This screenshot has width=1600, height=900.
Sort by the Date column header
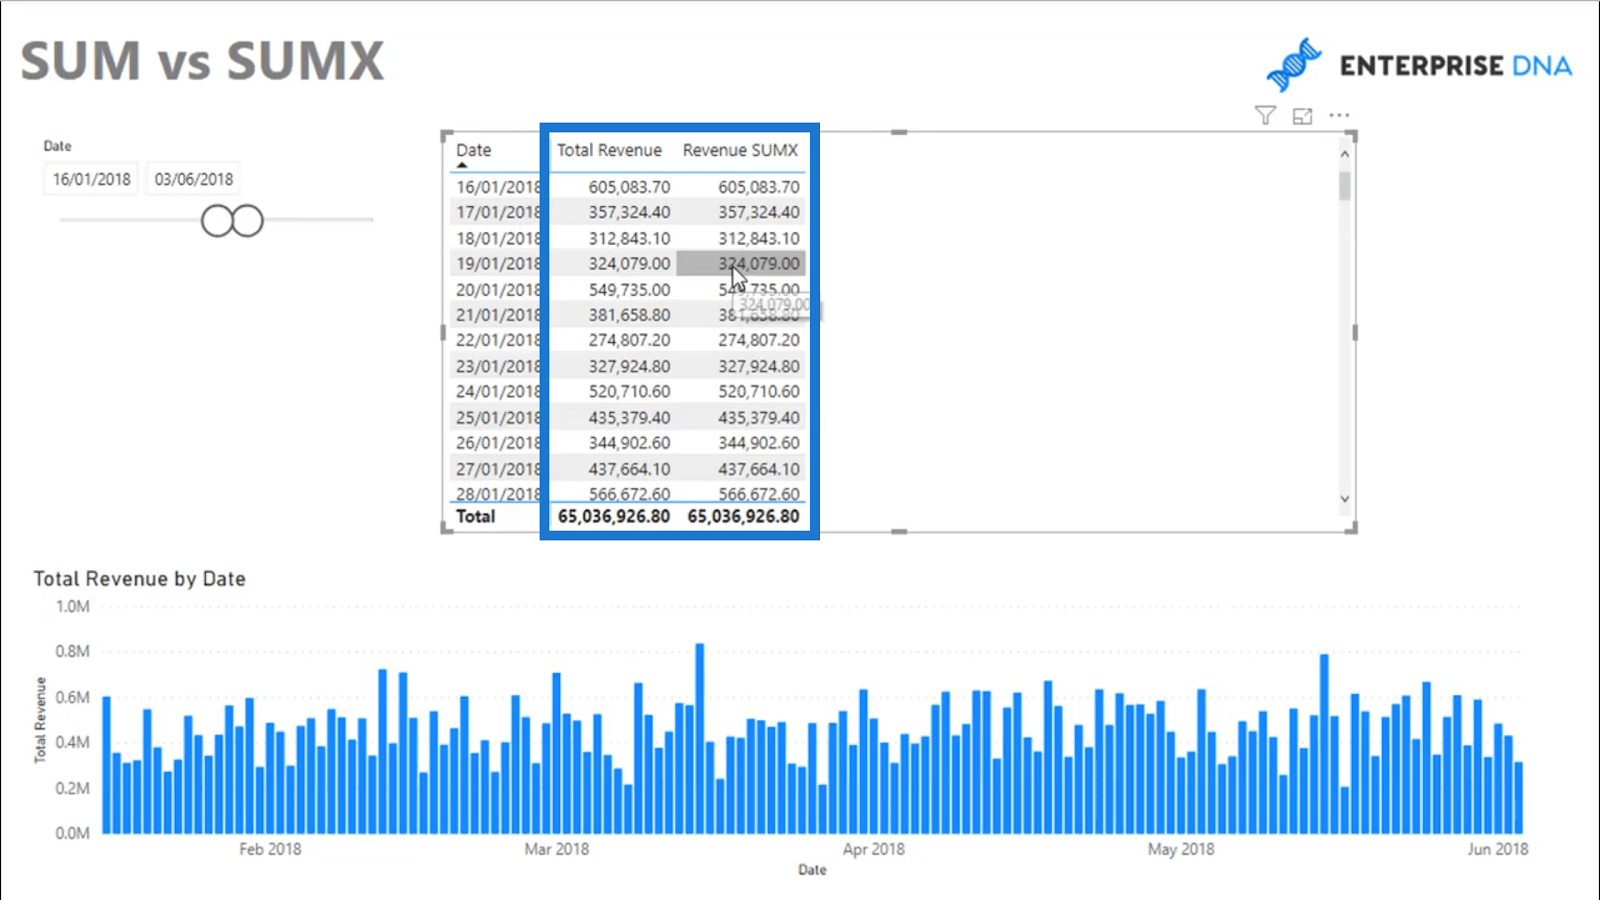click(x=473, y=150)
